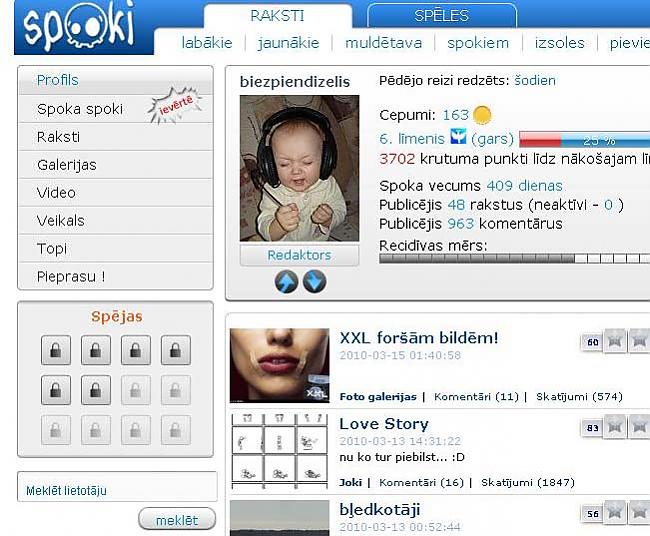Image resolution: width=650 pixels, height=536 pixels.
Task: Click the fourth faded lock in middle row
Action: pyautogui.click(x=176, y=390)
